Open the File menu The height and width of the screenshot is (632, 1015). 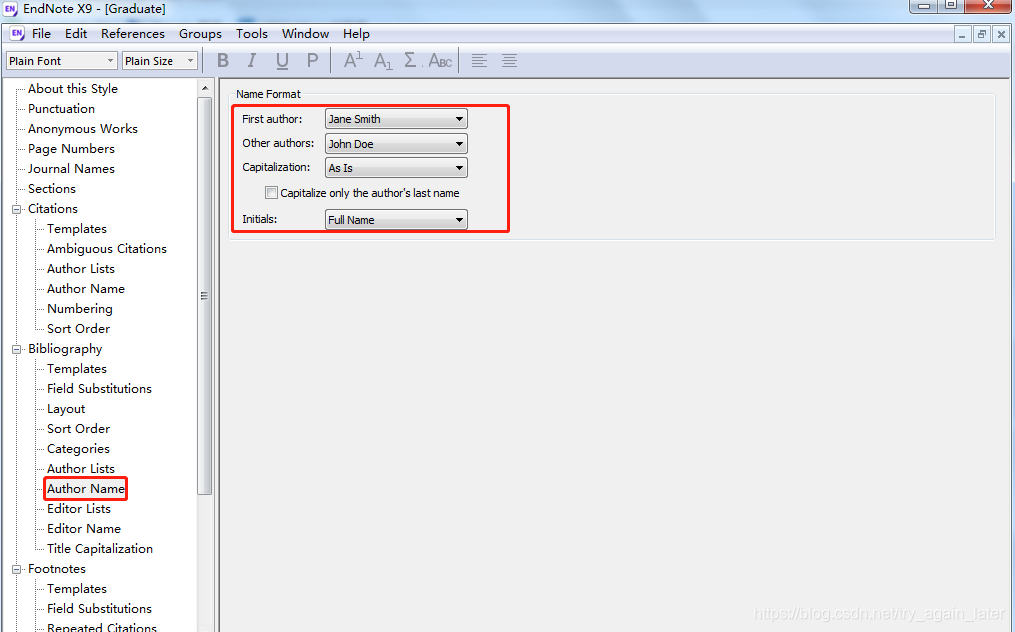coord(41,34)
